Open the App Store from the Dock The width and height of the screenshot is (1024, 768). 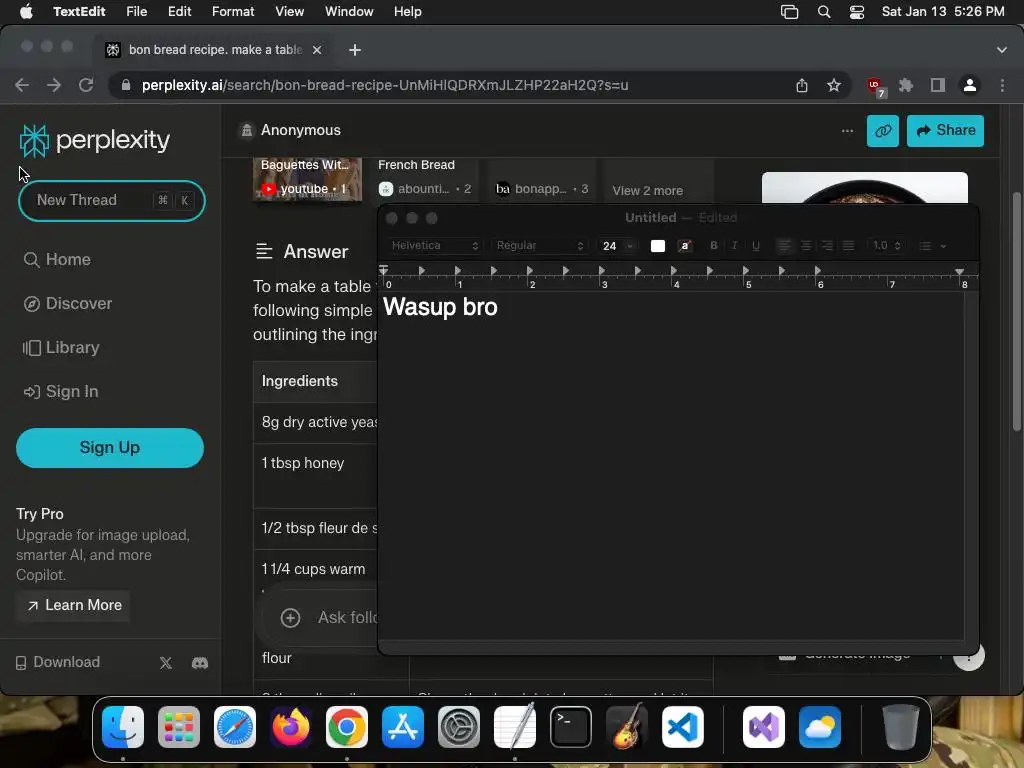click(403, 727)
